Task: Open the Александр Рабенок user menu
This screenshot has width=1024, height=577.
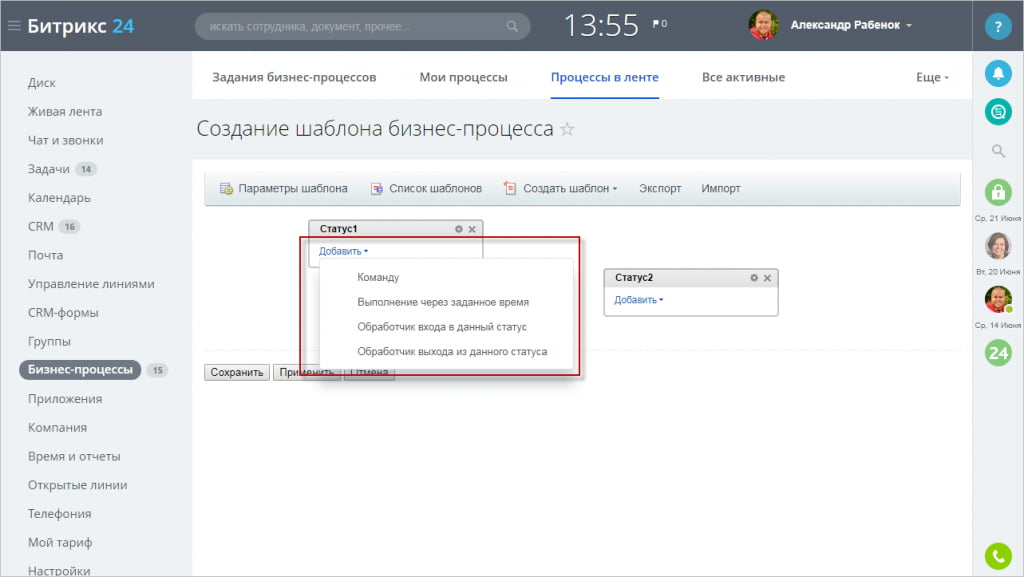Action: point(850,25)
